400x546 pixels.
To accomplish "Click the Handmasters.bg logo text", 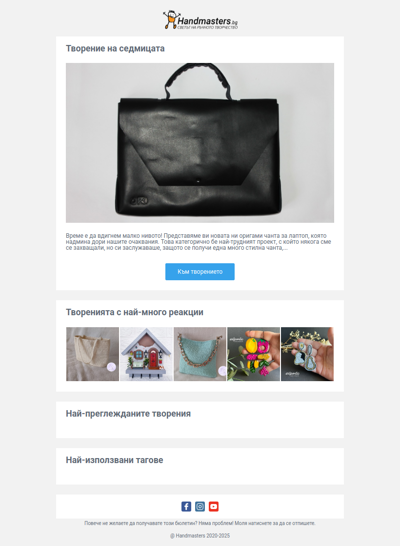I will [x=207, y=21].
